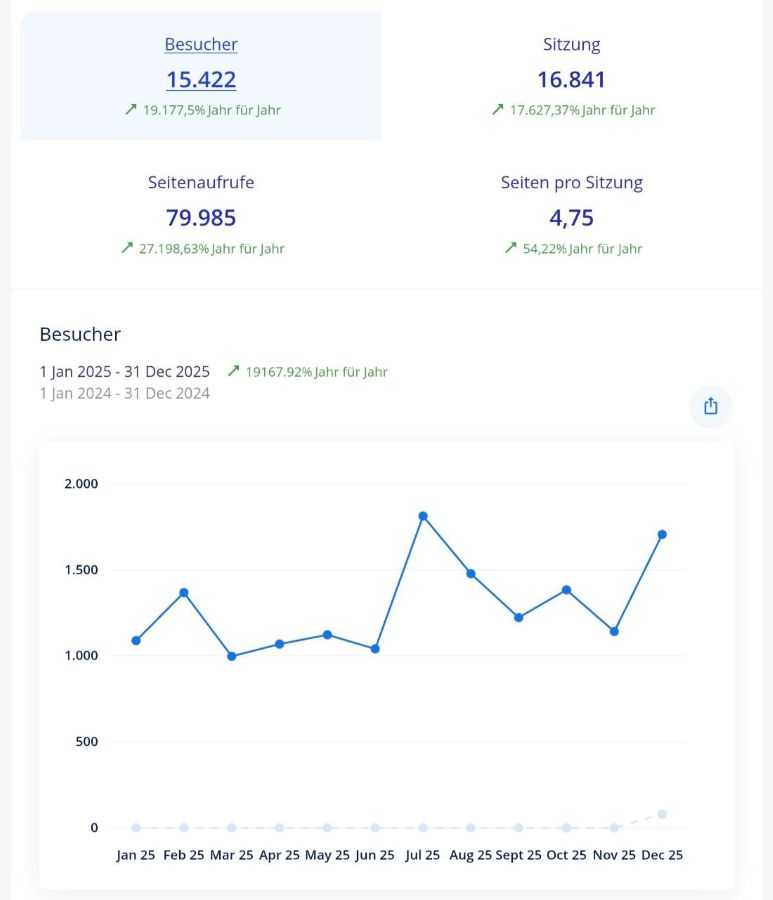Switch to the Seitenaufrufe metric card

[x=201, y=214]
